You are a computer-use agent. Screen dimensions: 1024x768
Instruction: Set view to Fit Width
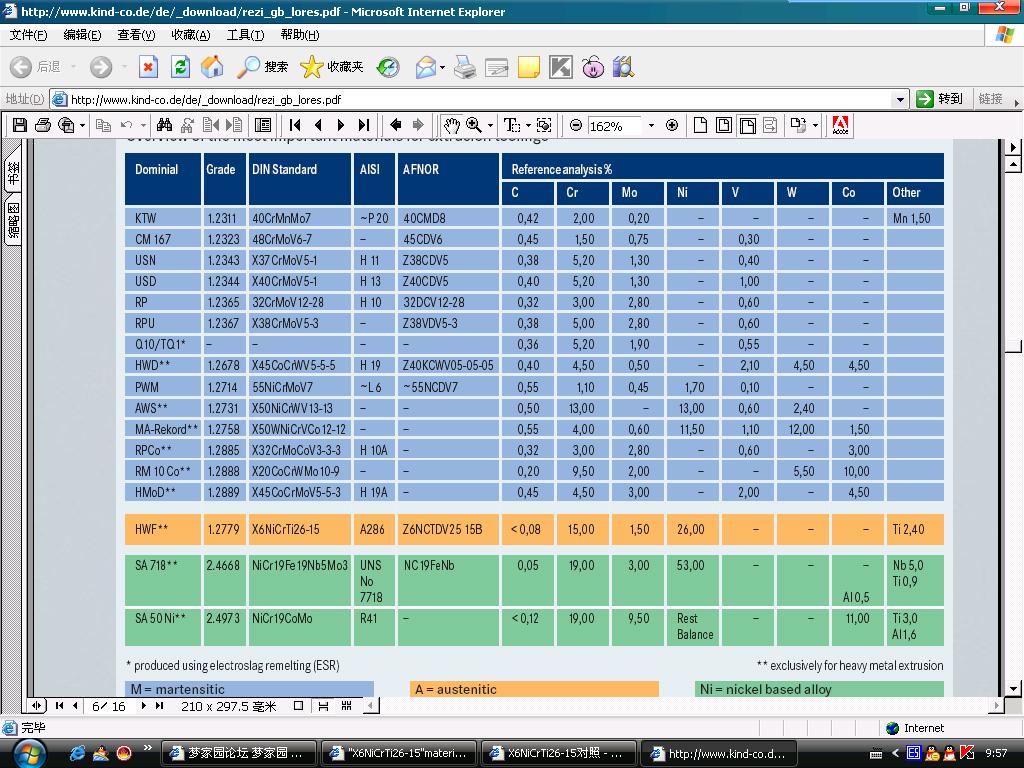pyautogui.click(x=748, y=125)
